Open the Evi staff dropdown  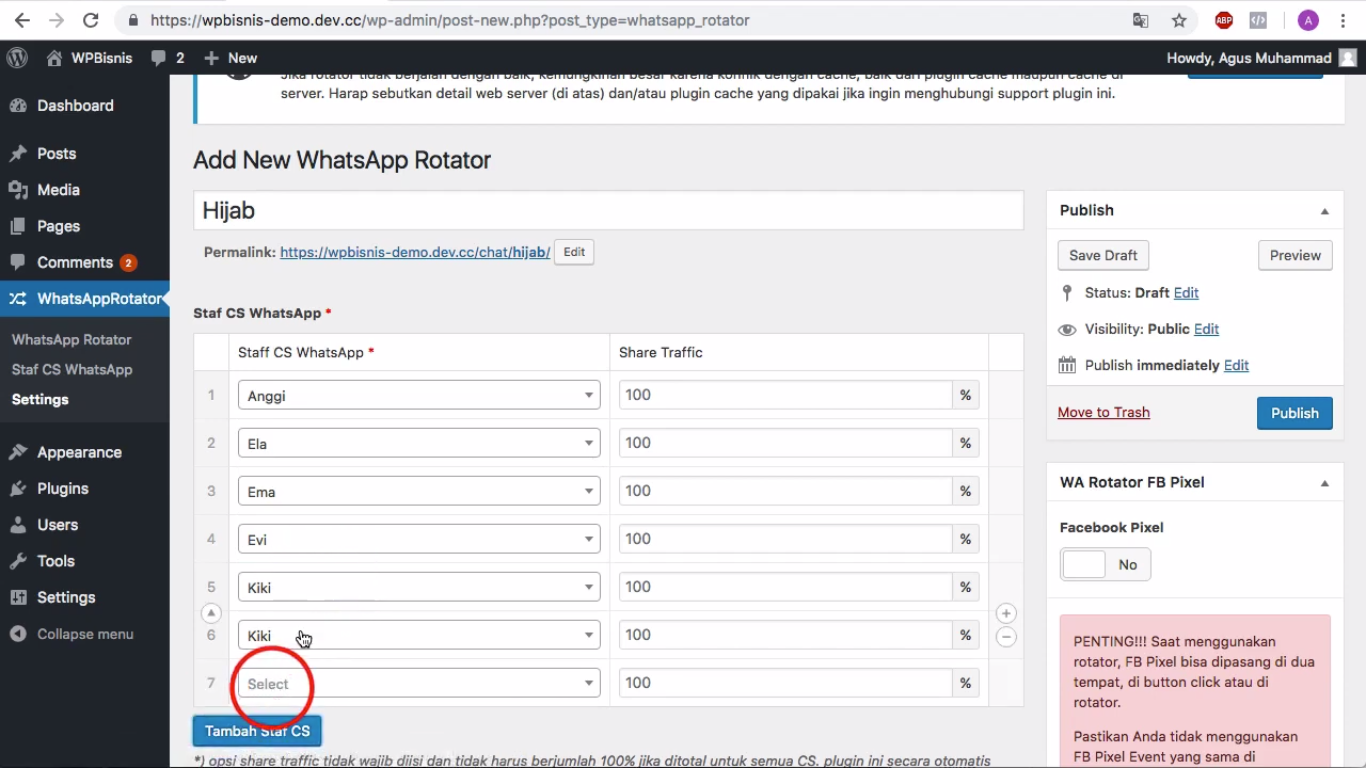point(419,539)
